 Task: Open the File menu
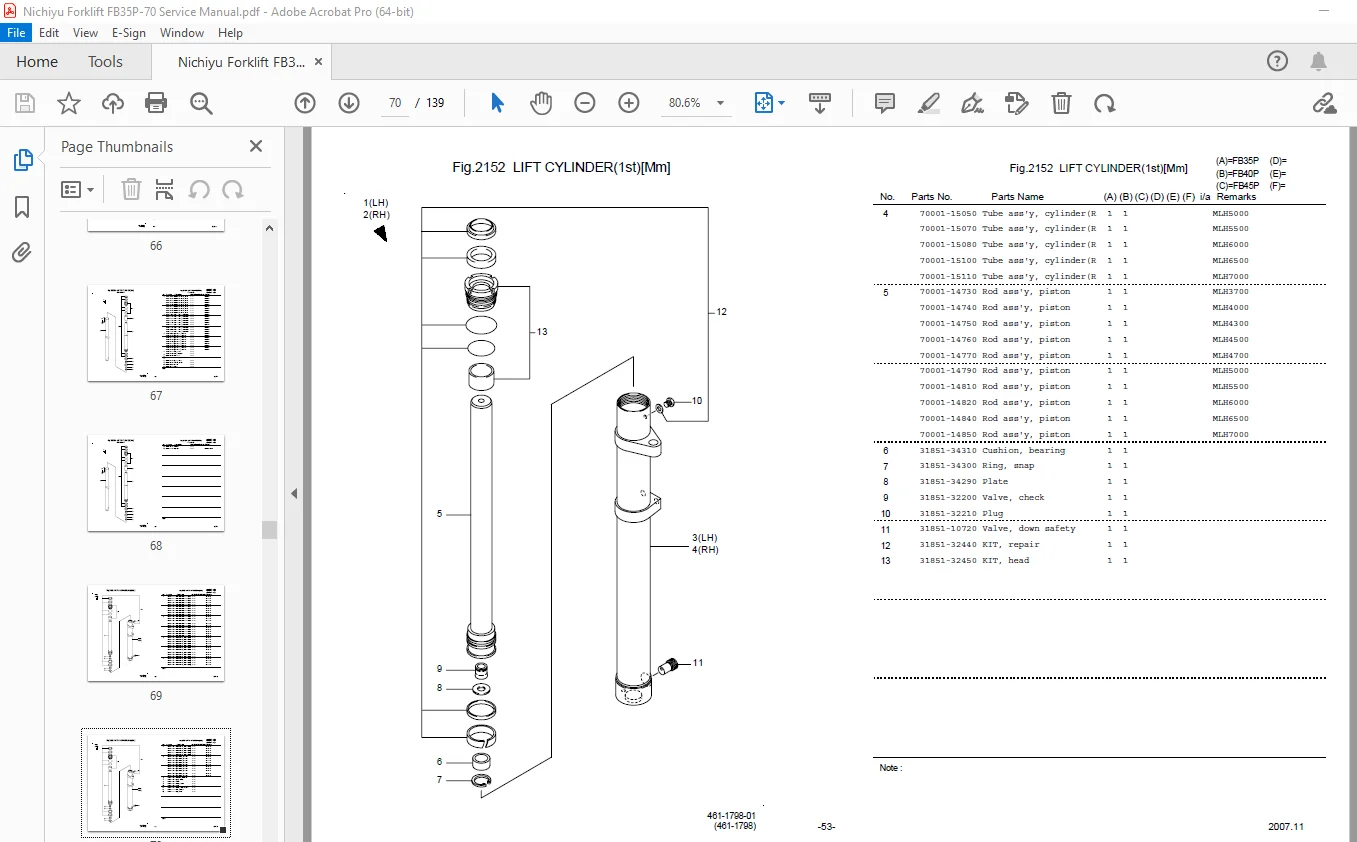17,32
